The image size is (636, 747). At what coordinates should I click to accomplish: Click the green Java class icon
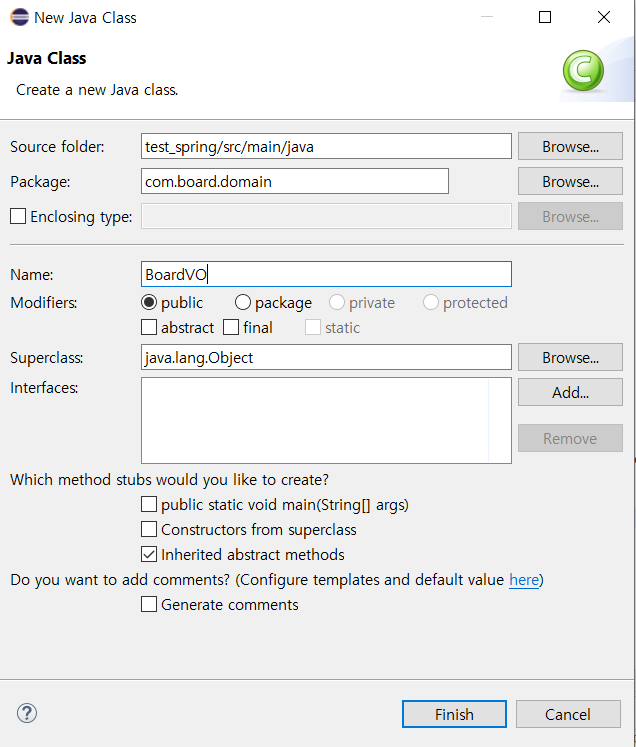[583, 71]
